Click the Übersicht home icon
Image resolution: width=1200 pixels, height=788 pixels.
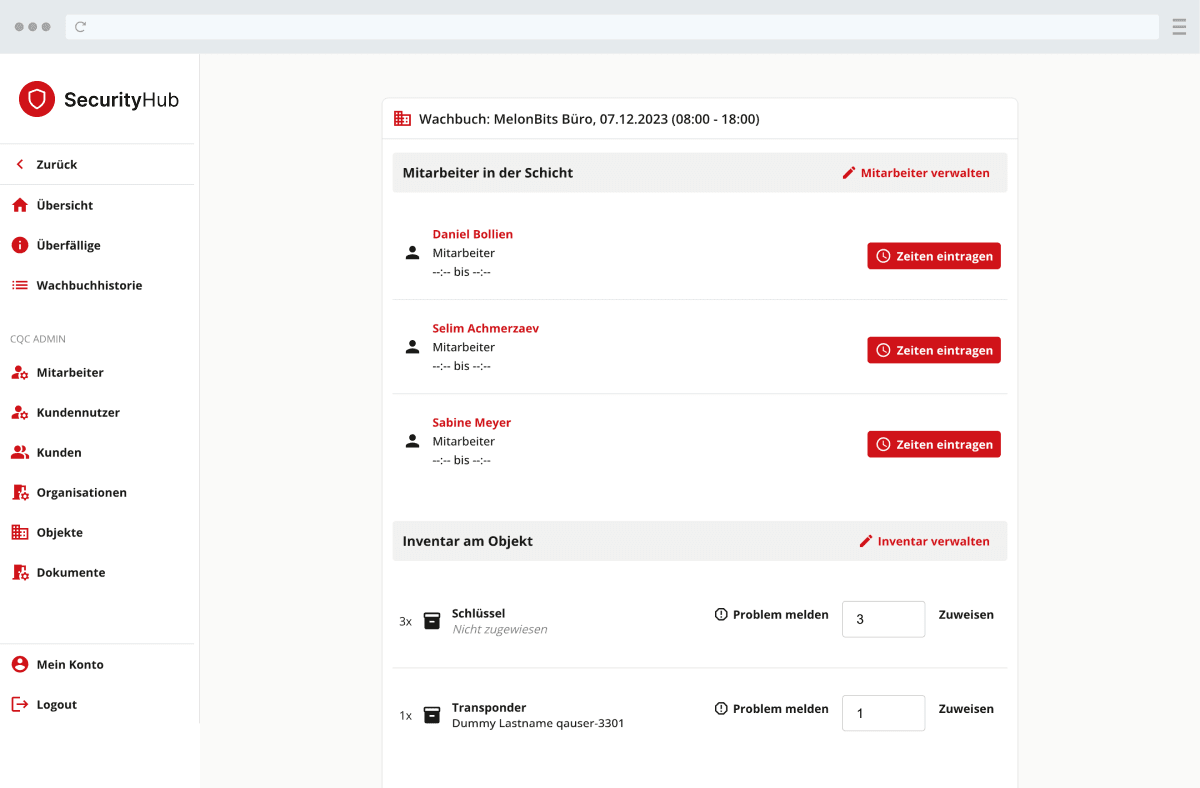point(20,205)
